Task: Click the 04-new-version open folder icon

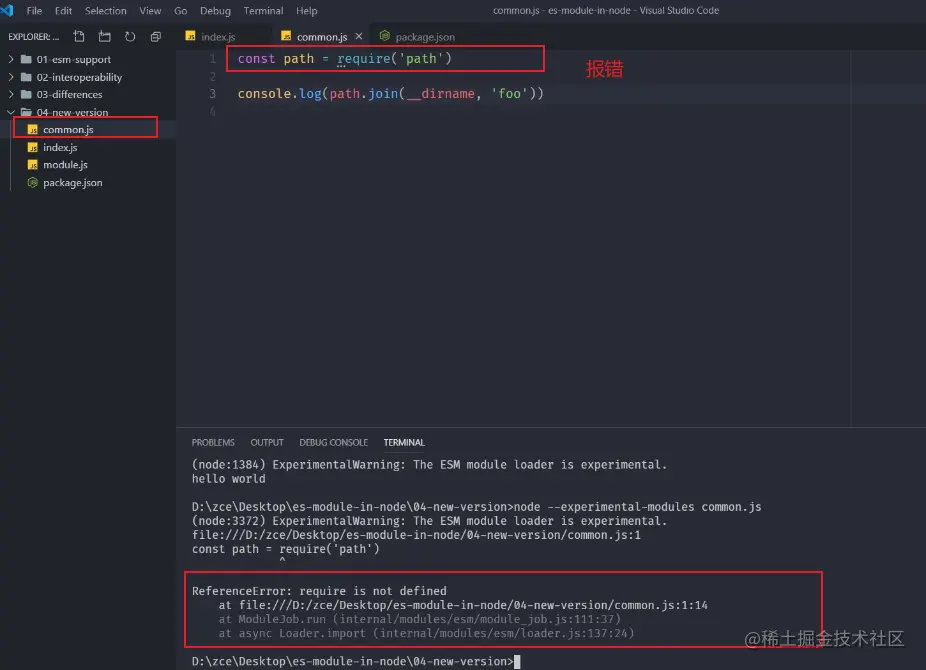Action: pos(26,112)
